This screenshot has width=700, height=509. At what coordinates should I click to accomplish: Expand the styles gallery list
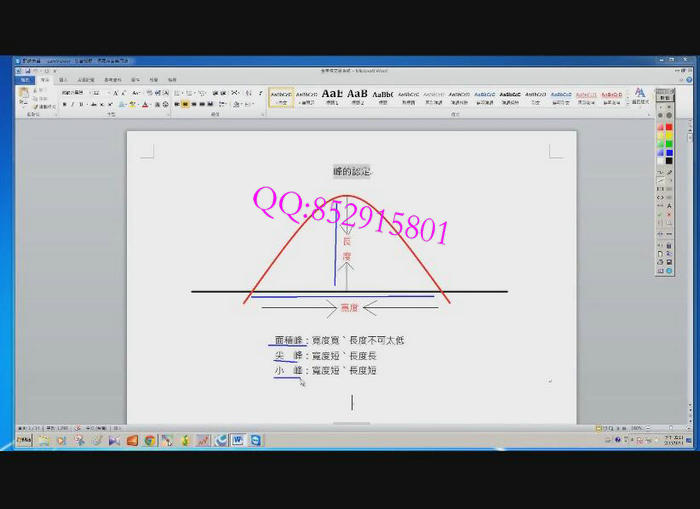coord(627,102)
